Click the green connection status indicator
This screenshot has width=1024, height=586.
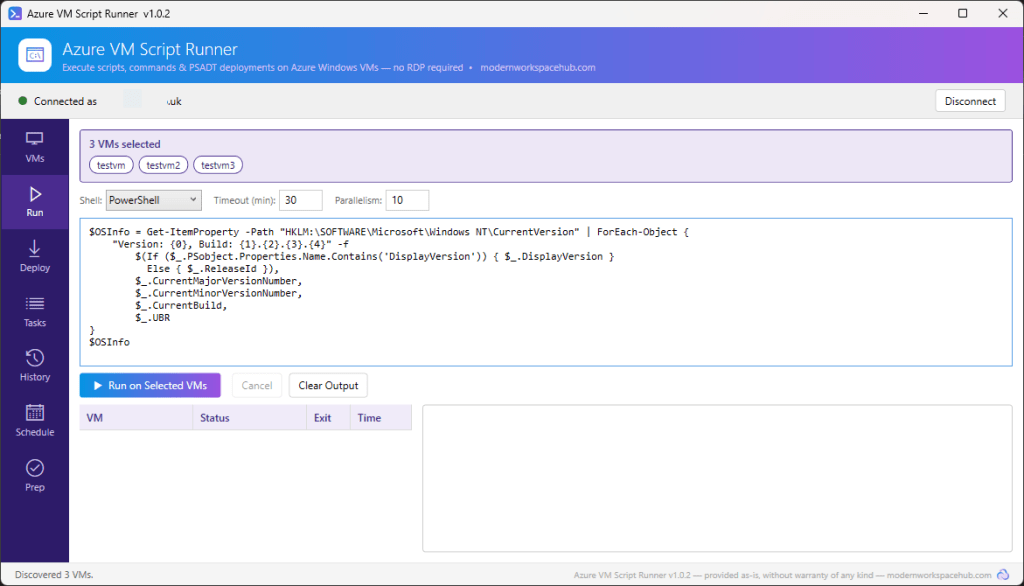pyautogui.click(x=23, y=101)
